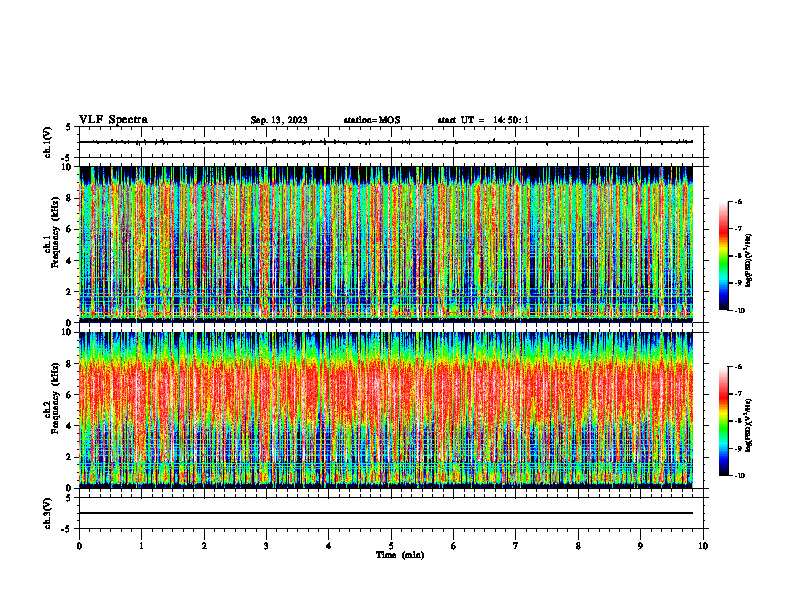Click the "VLF Spectra" plot title
Viewport: 792px width, 612px height.
pos(113,120)
